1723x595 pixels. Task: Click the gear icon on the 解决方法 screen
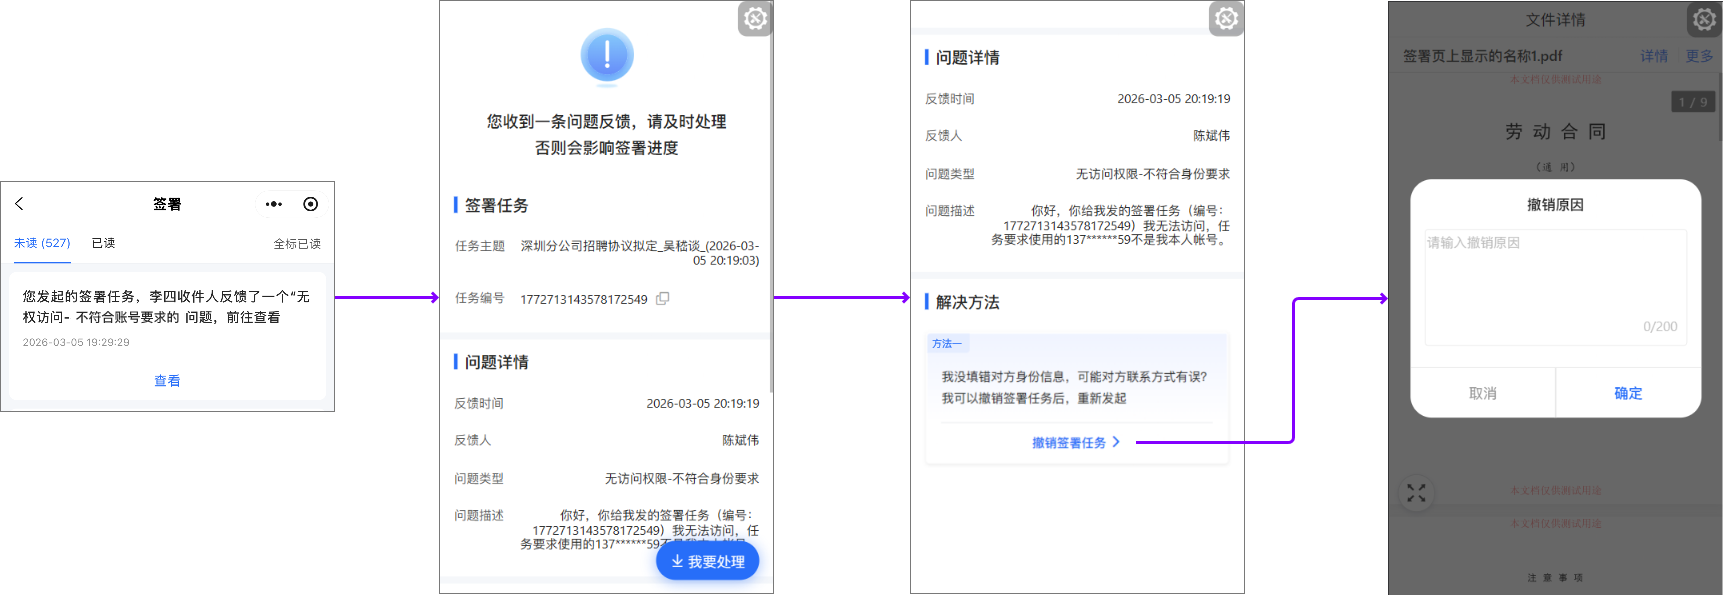click(x=1226, y=19)
